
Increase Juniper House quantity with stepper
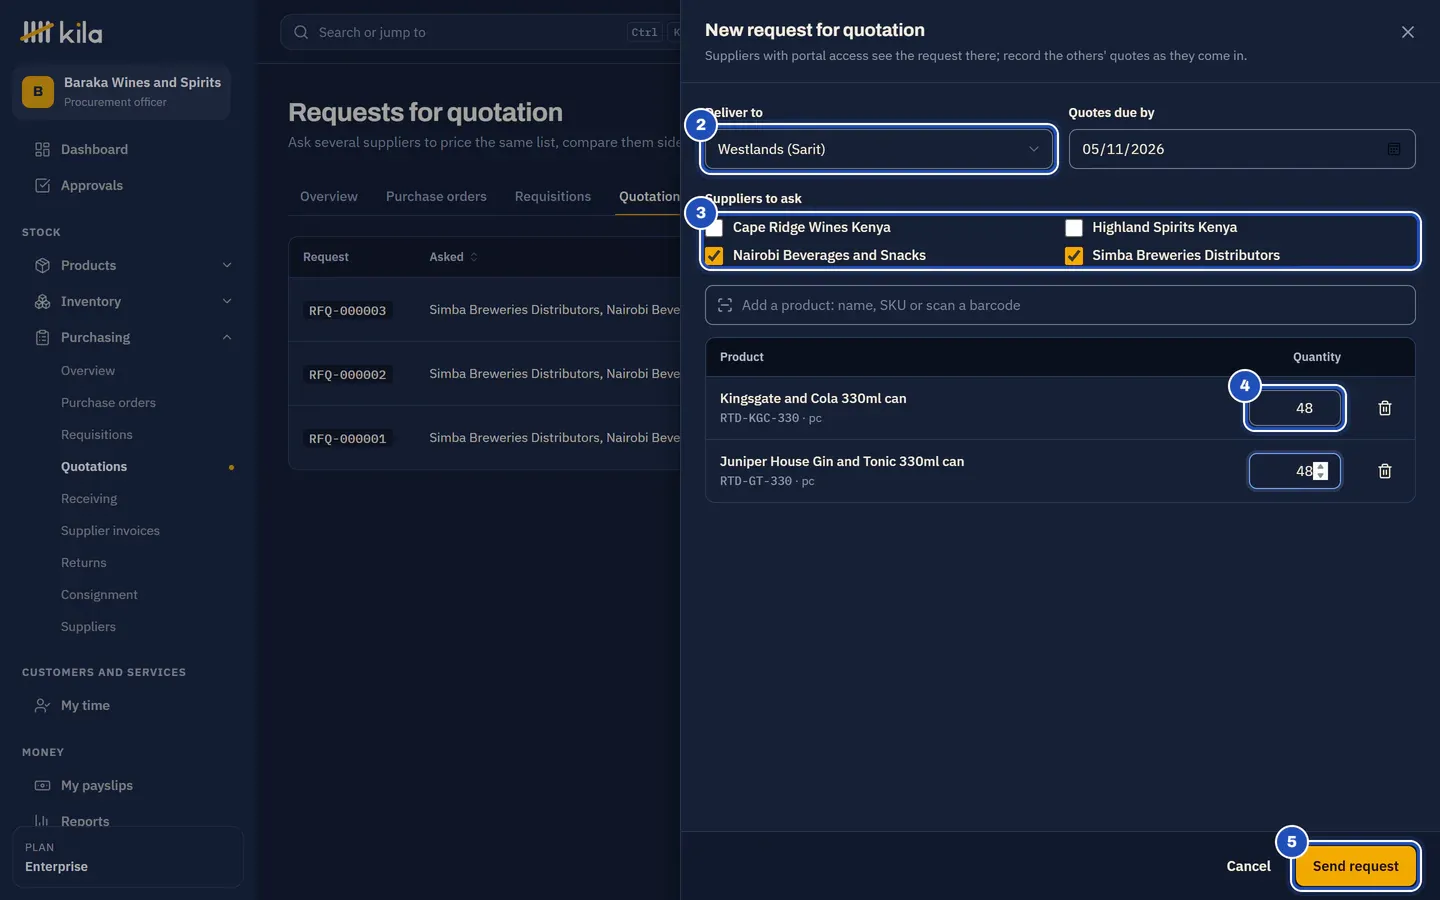point(1320,466)
